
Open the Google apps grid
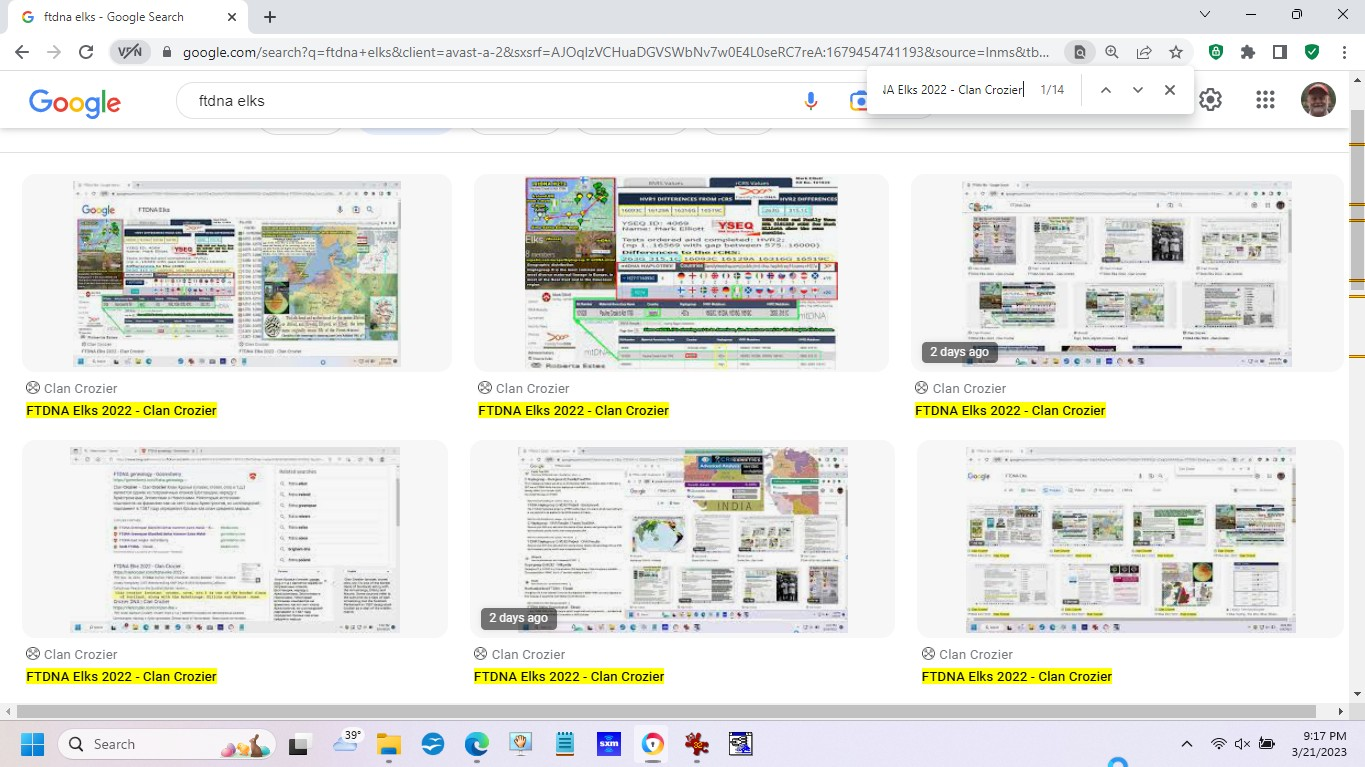click(1265, 100)
